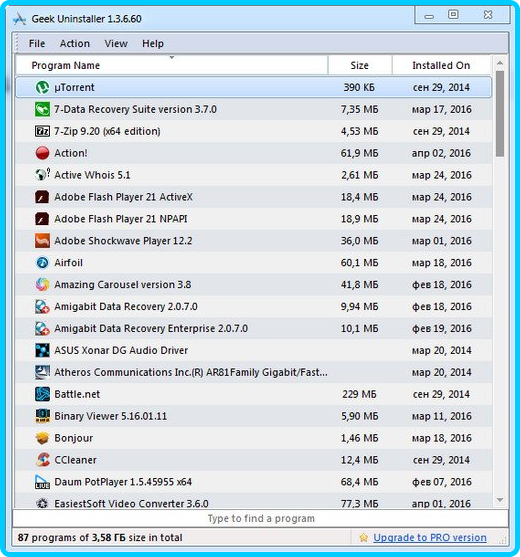The width and height of the screenshot is (520, 557).
Task: Click the Adobe Shockwave Player icon
Action: tap(42, 241)
